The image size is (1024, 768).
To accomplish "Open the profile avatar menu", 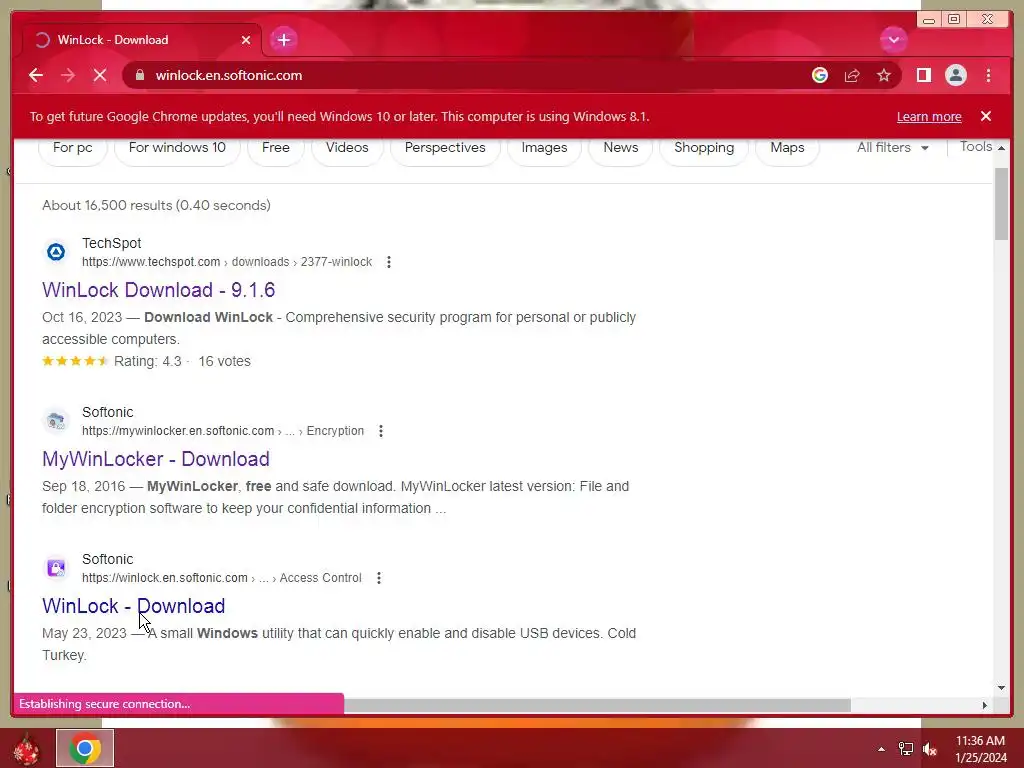I will [x=955, y=75].
